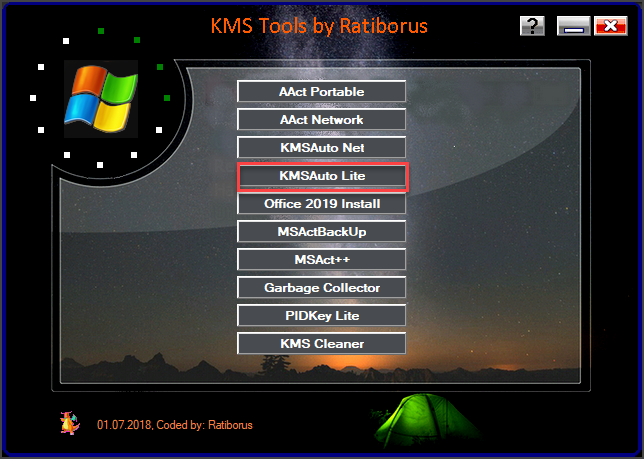Click the question mark help icon

(x=532, y=26)
